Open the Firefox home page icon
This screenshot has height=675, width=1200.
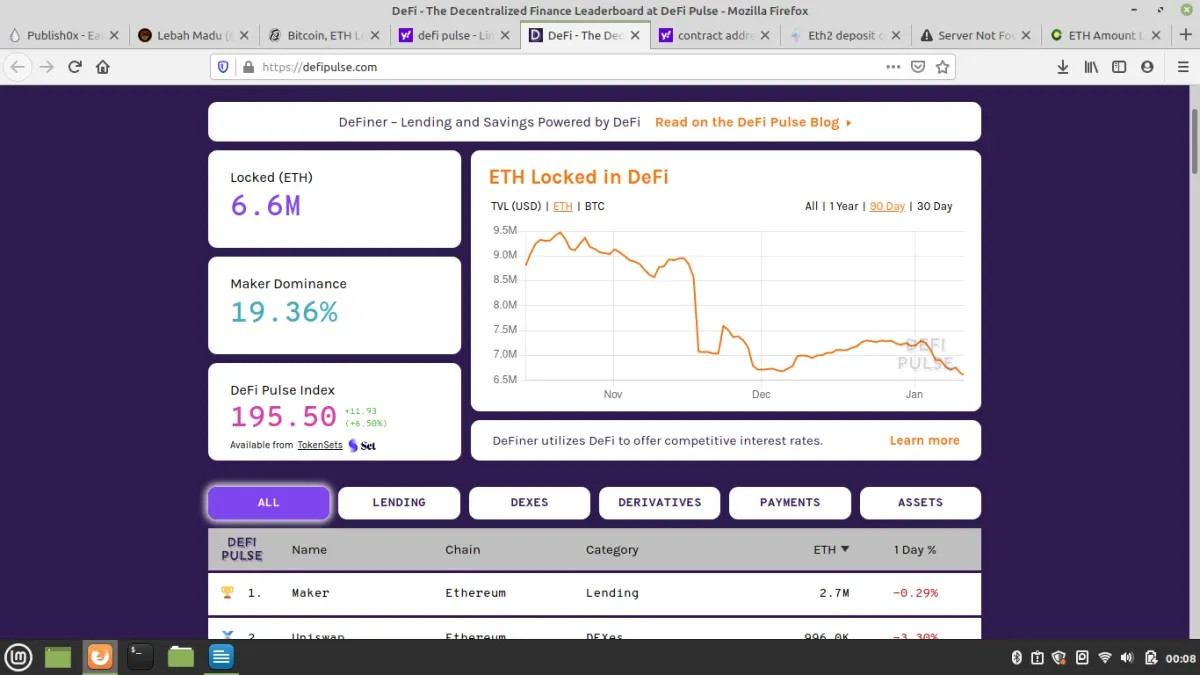103,67
